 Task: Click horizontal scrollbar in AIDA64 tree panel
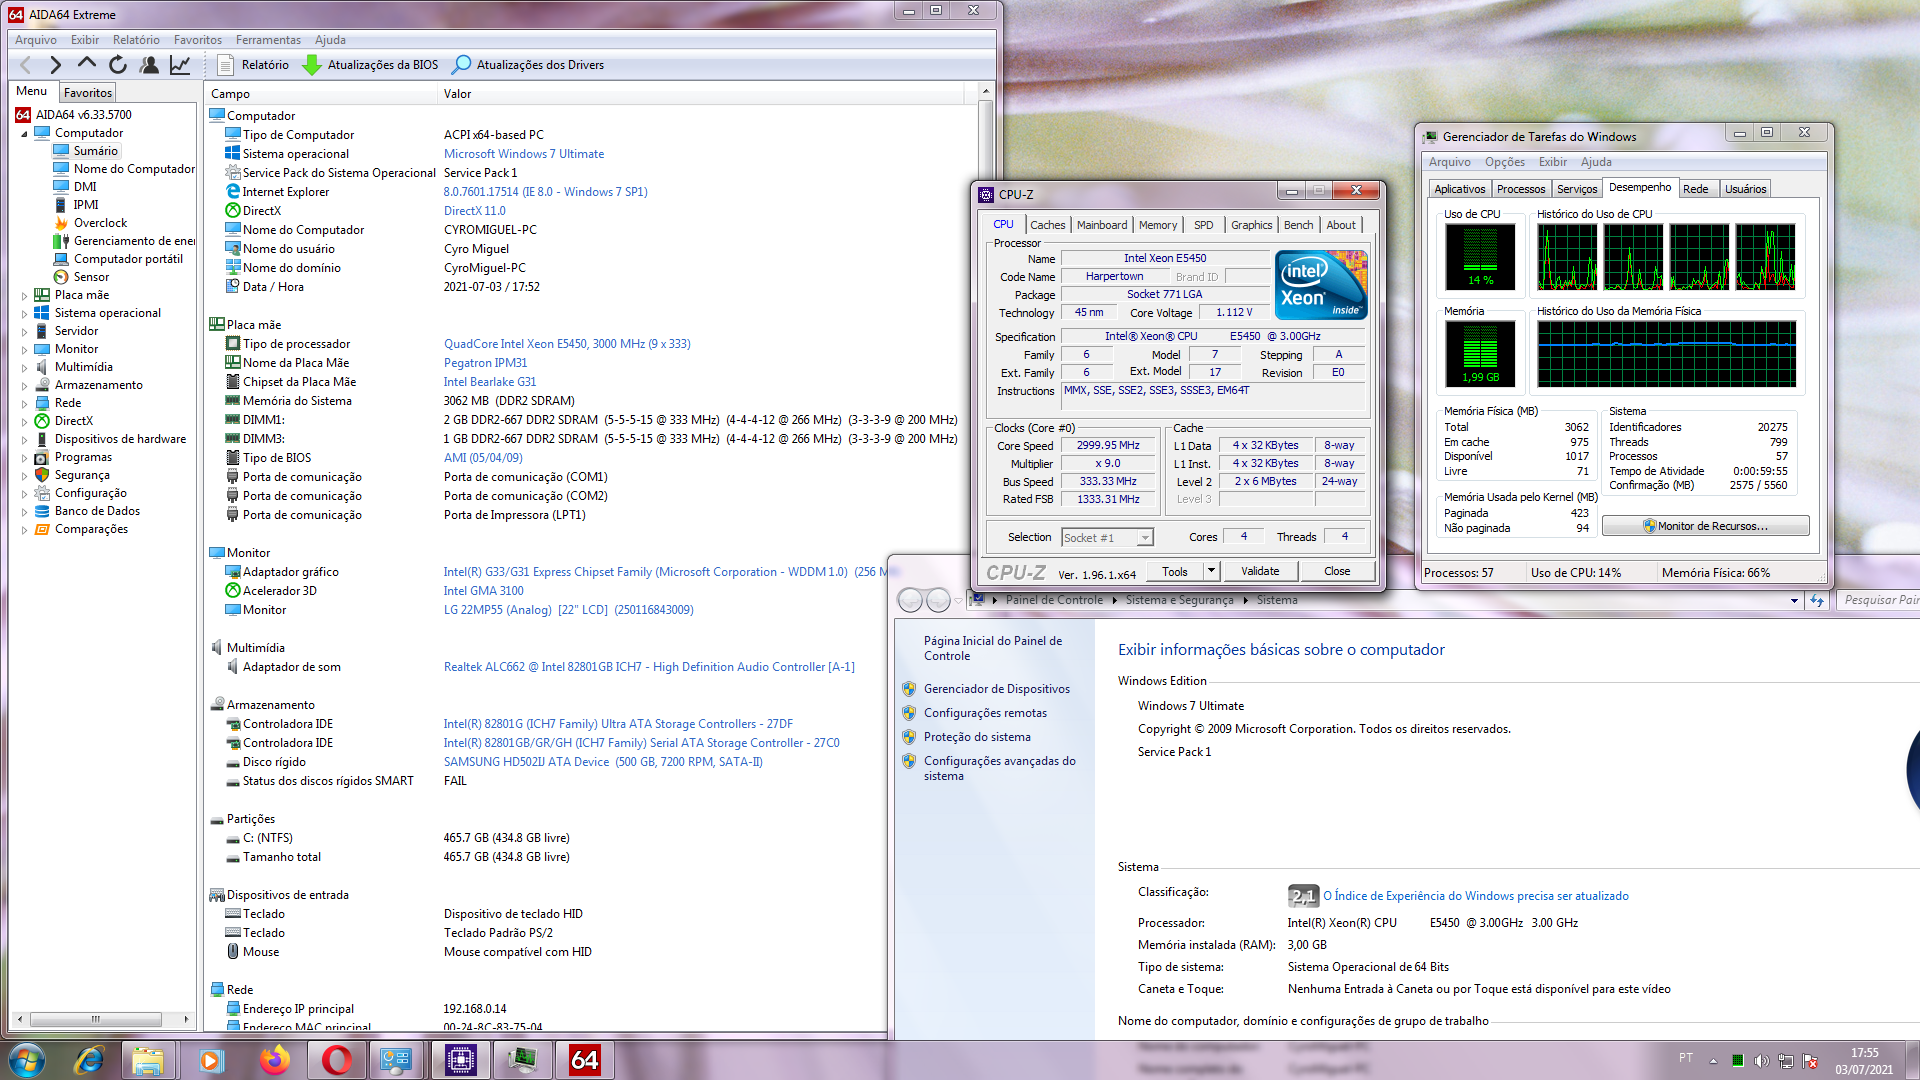[95, 1019]
